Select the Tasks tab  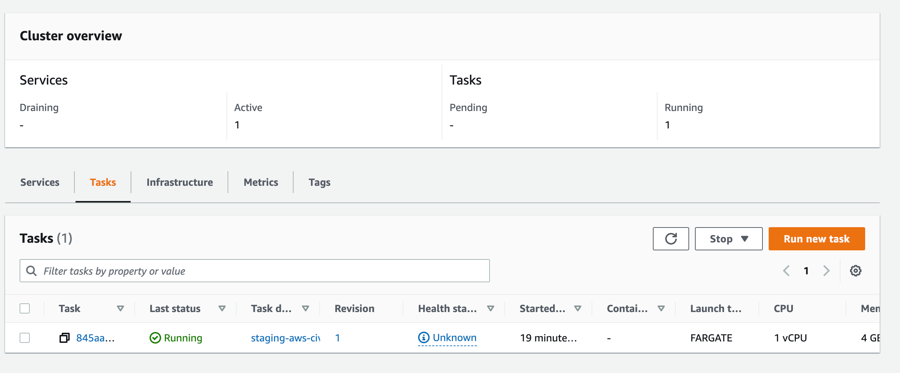[x=103, y=182]
